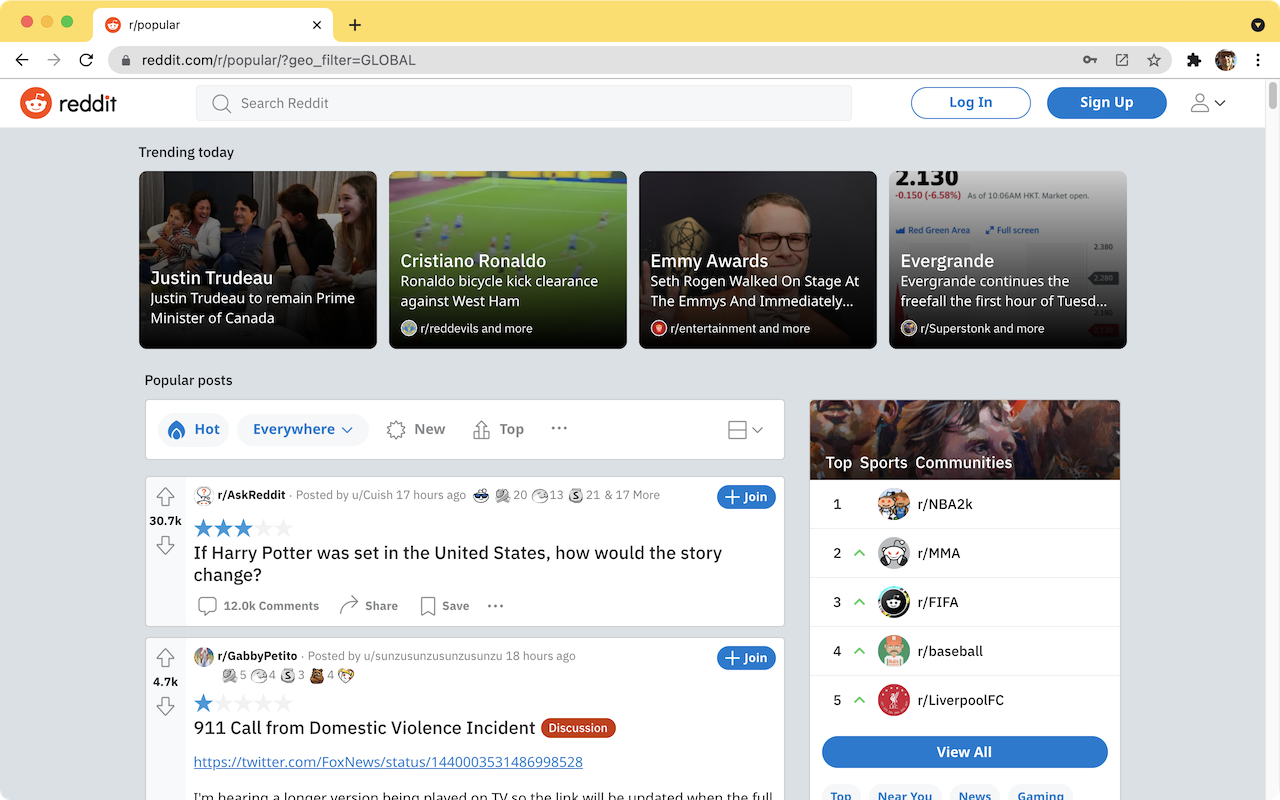Open the Emmy Awards trending card
This screenshot has height=800, width=1280.
(758, 260)
